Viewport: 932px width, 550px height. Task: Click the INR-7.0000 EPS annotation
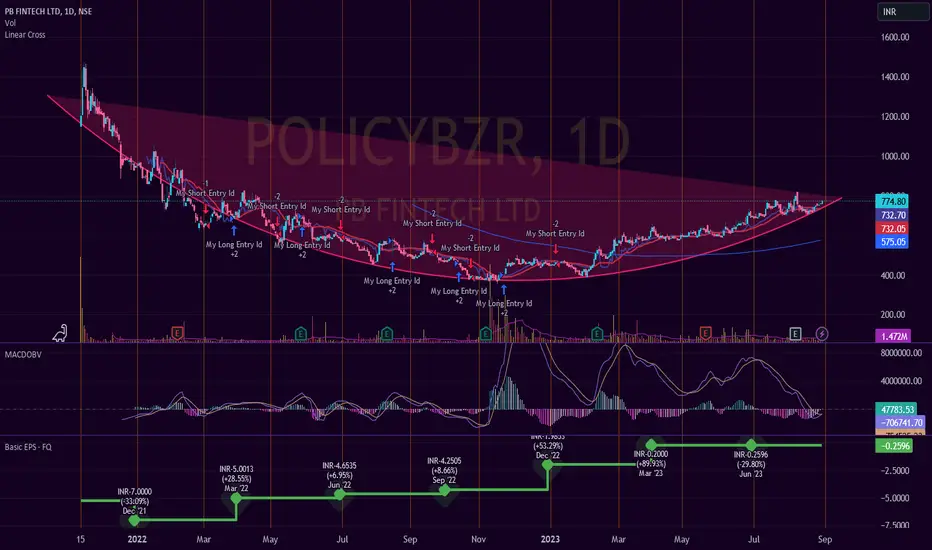pos(134,492)
